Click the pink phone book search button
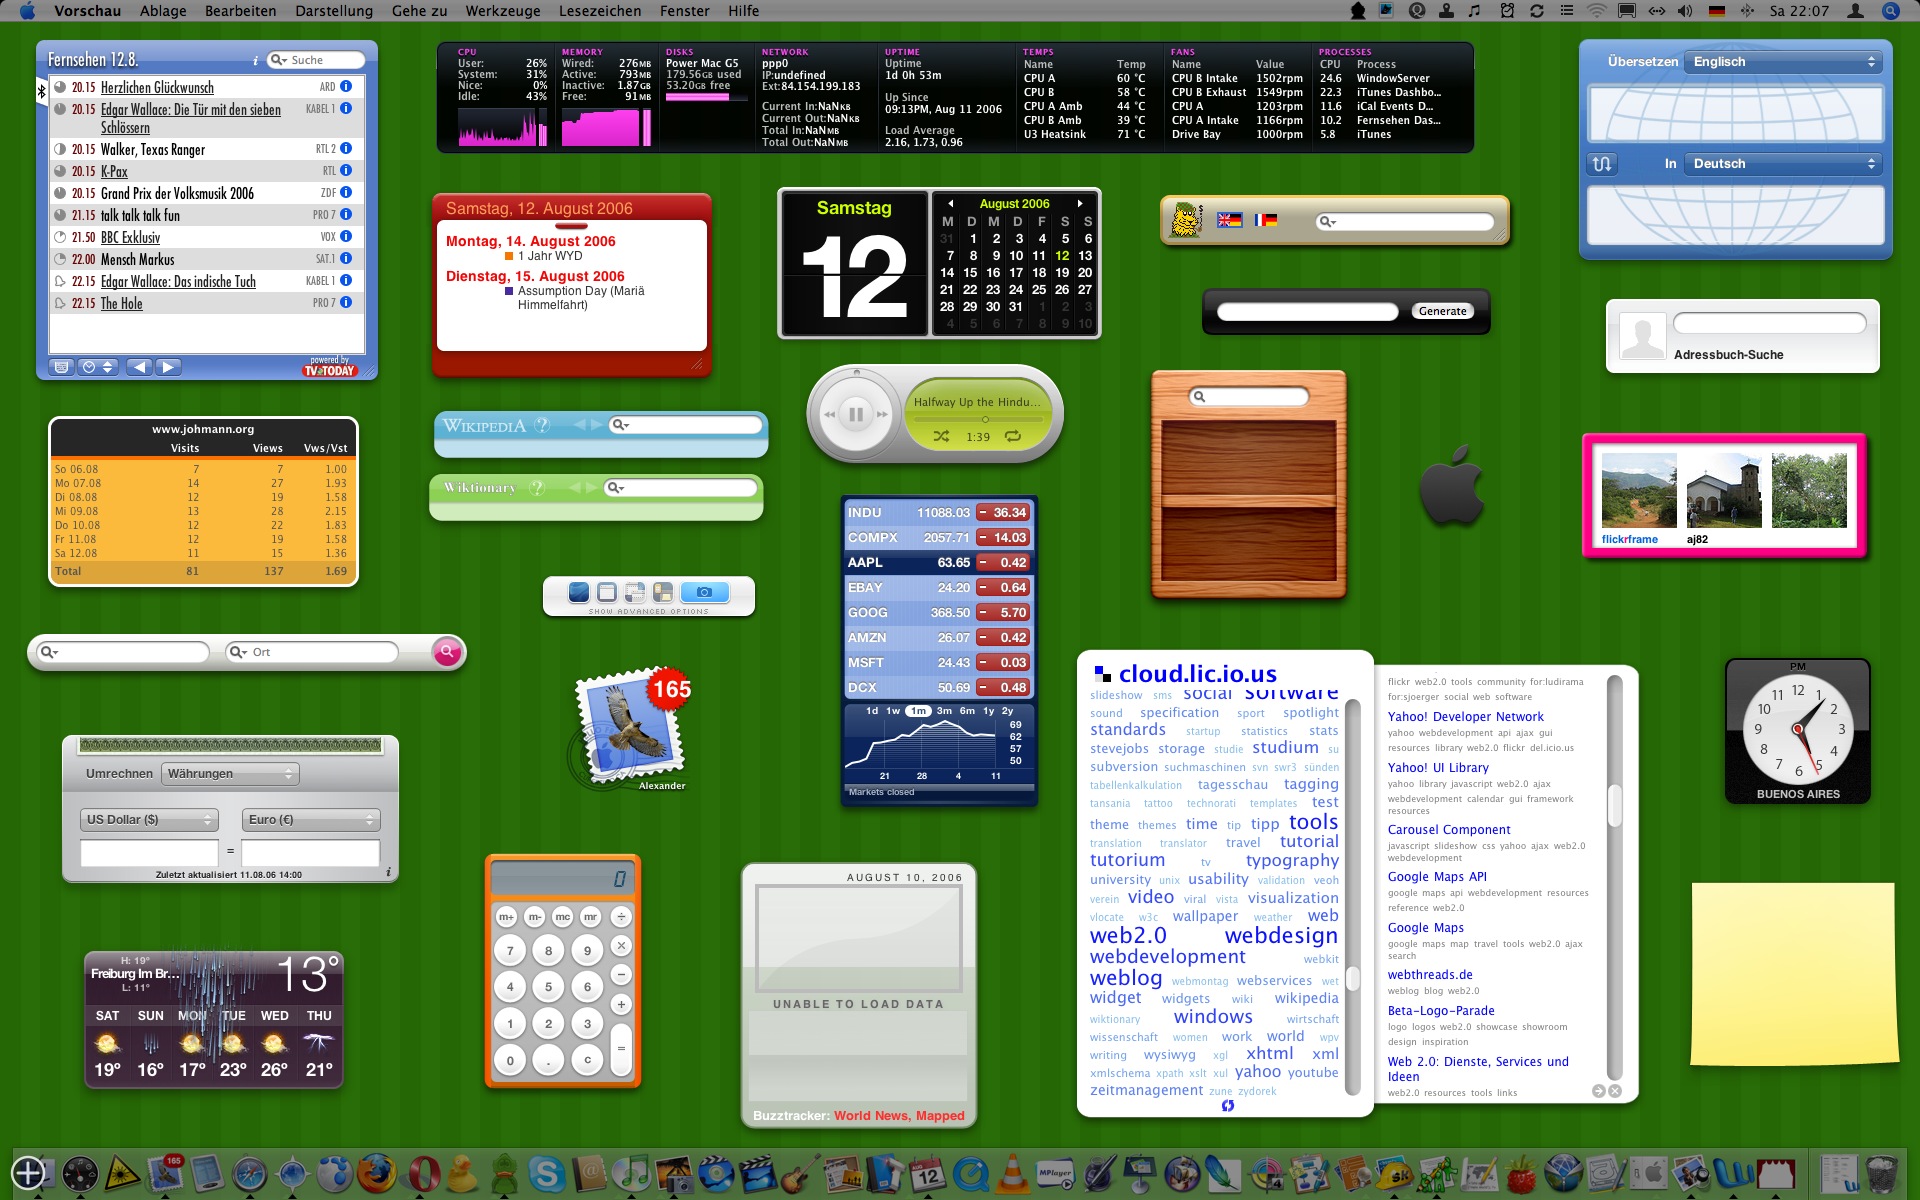 pyautogui.click(x=447, y=652)
